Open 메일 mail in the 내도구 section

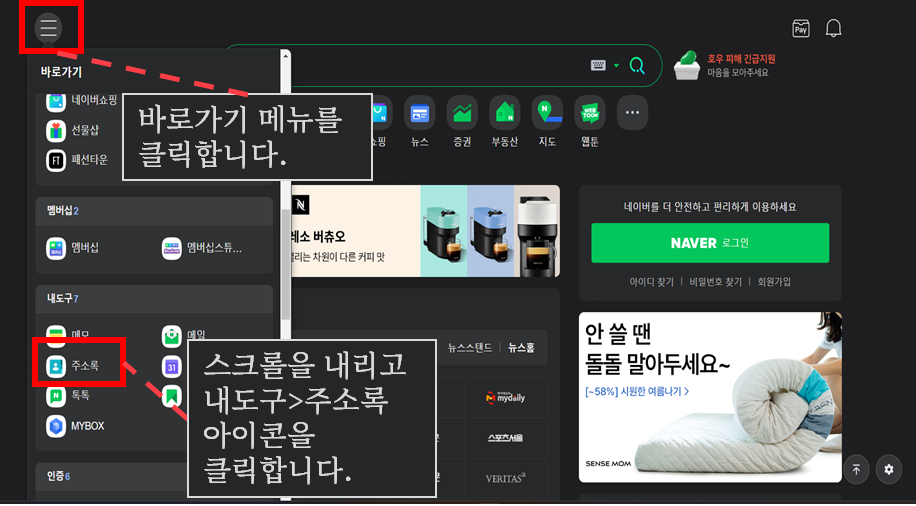(x=184, y=335)
